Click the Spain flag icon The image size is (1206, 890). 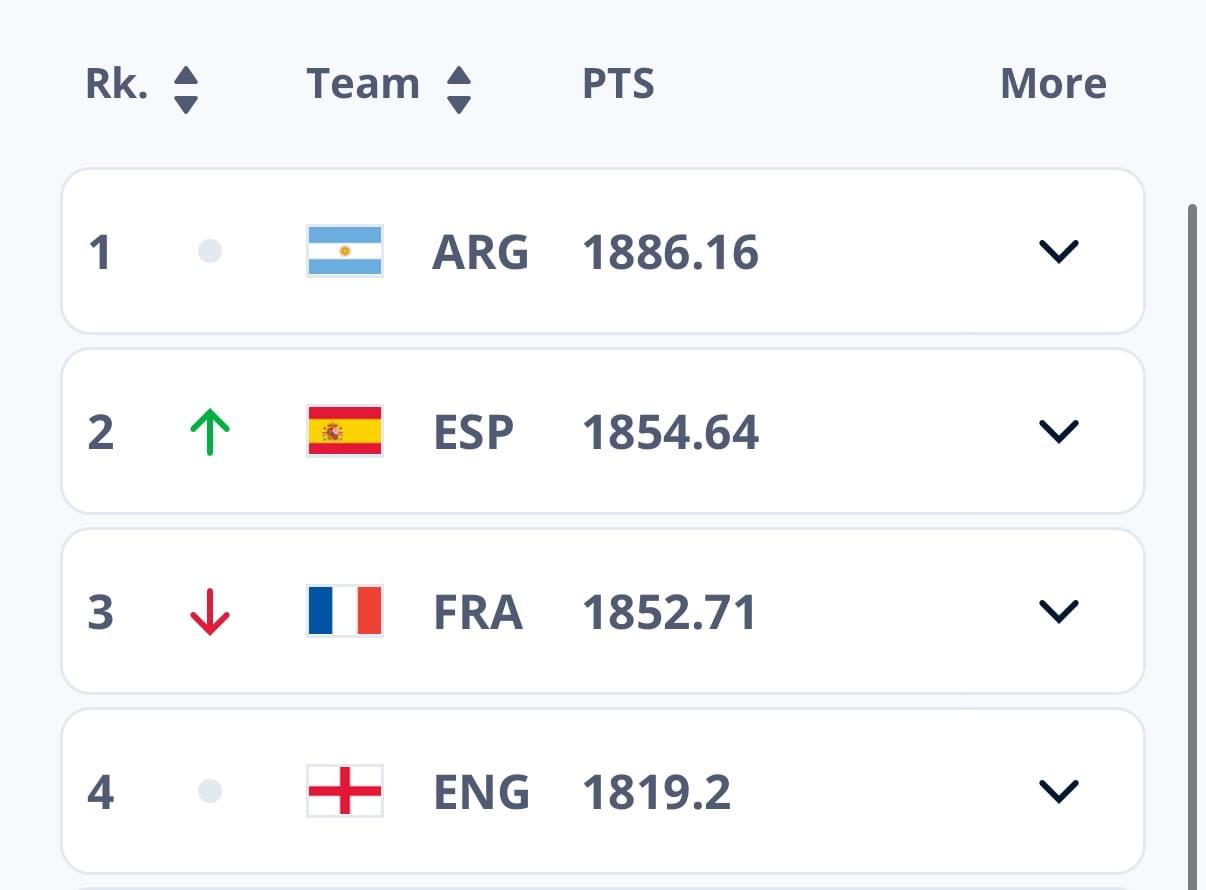point(345,431)
